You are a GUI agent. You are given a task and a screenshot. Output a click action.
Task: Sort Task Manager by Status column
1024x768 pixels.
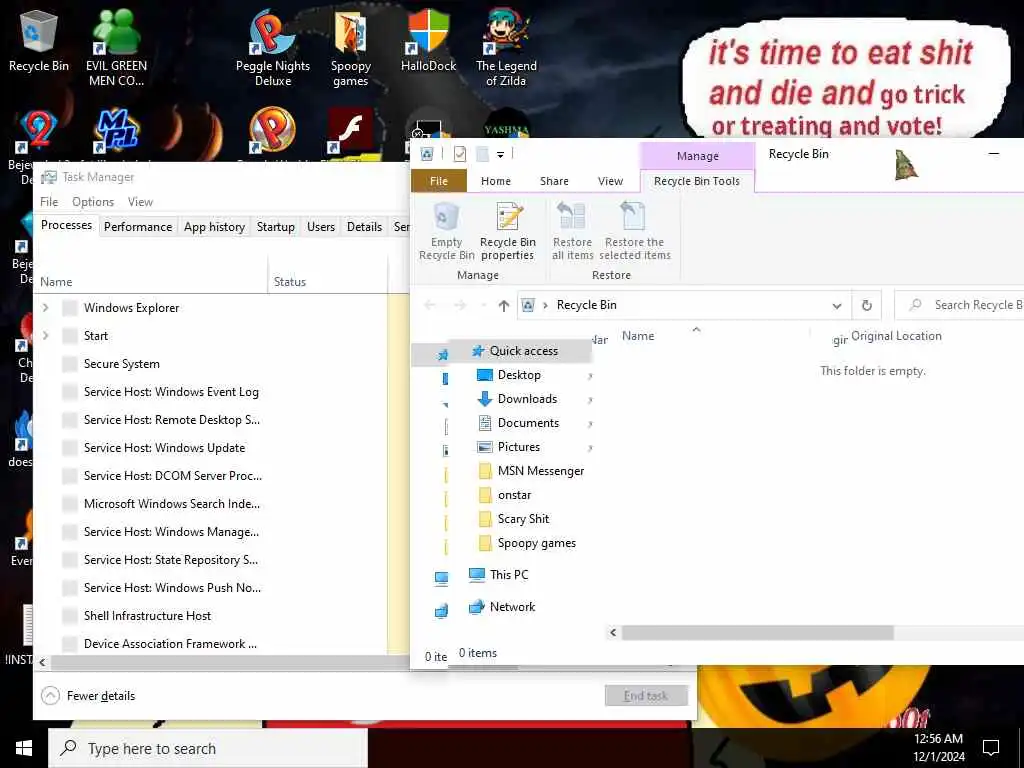tap(289, 281)
